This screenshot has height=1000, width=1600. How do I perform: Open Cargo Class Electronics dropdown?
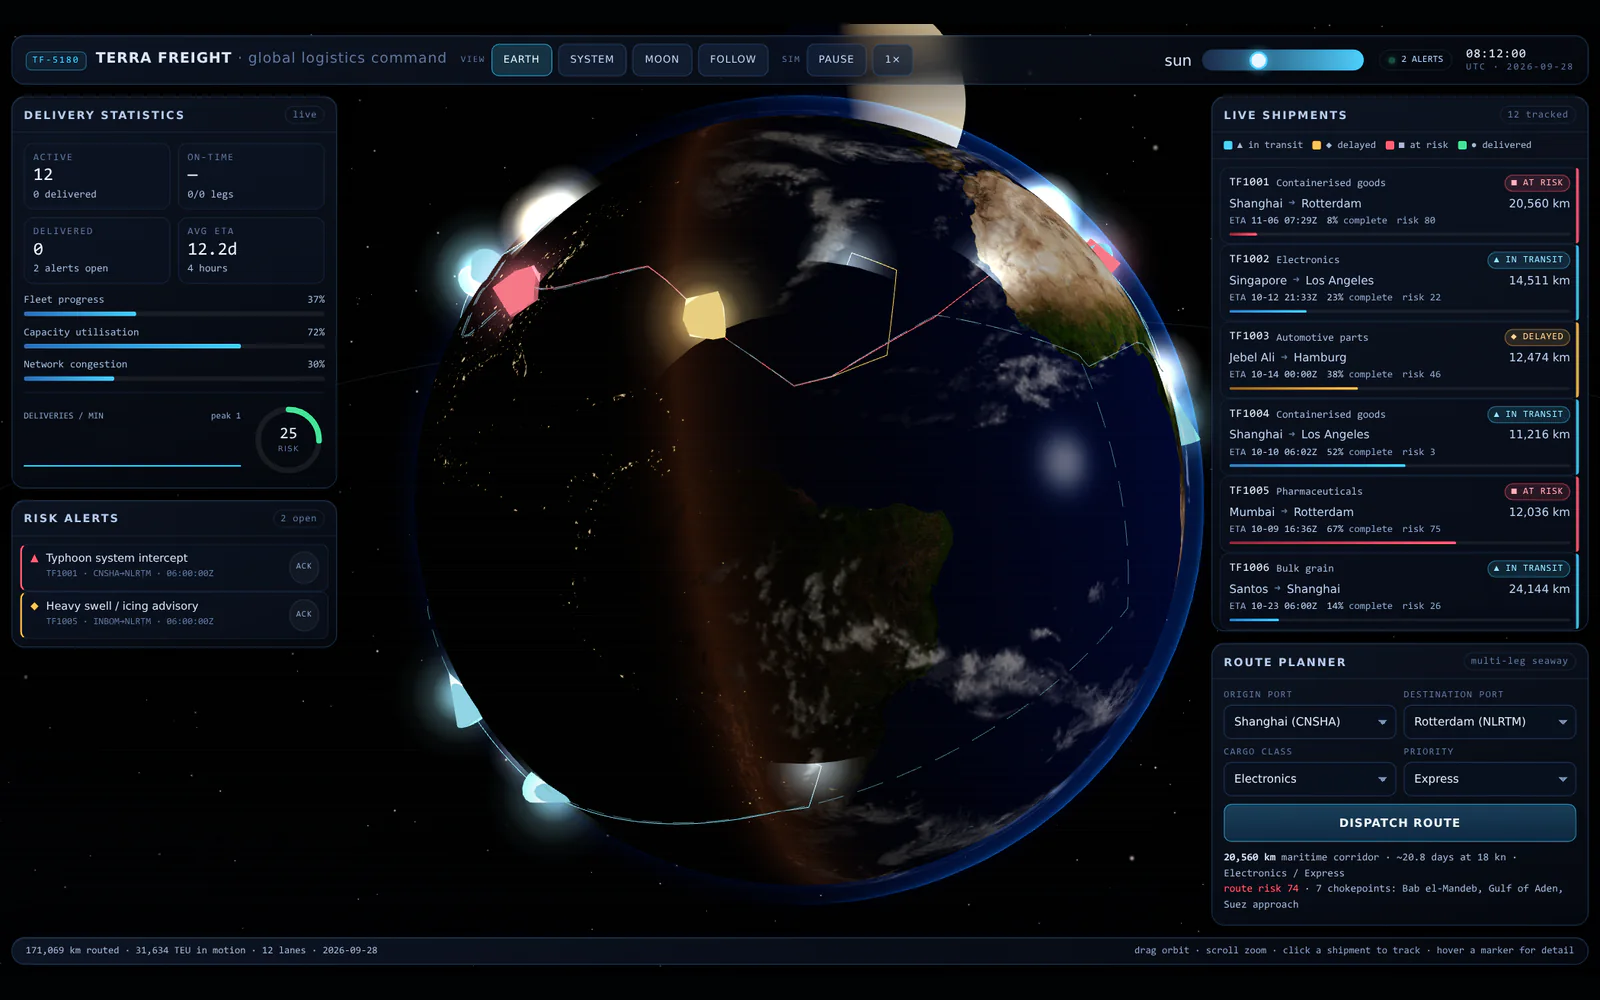pyautogui.click(x=1309, y=779)
